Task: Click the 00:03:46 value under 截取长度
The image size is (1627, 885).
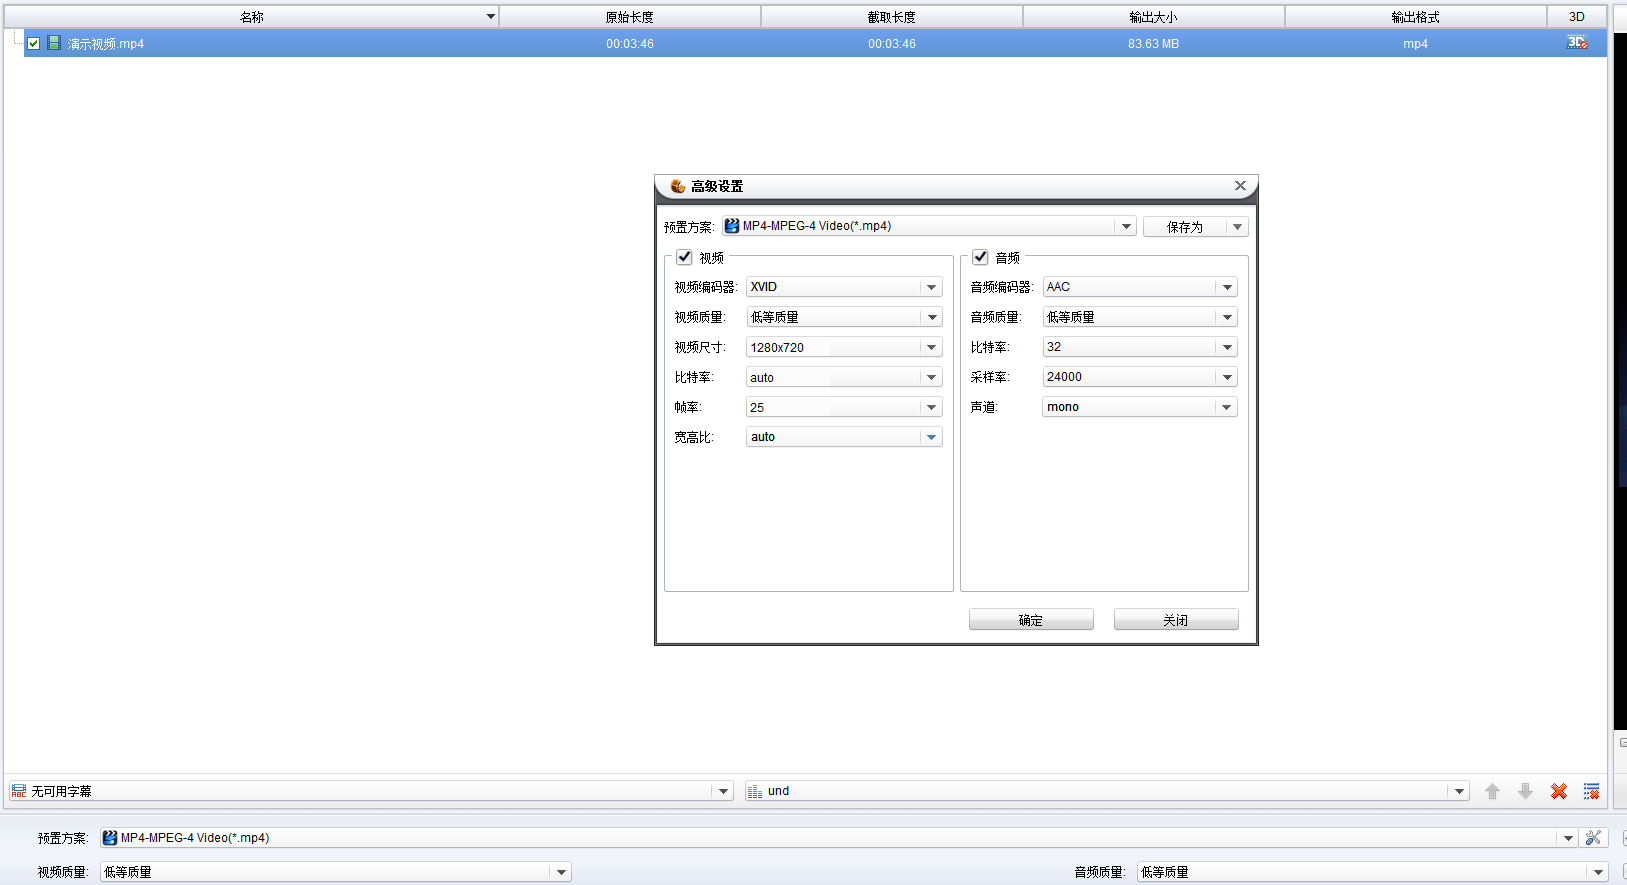Action: [x=892, y=44]
